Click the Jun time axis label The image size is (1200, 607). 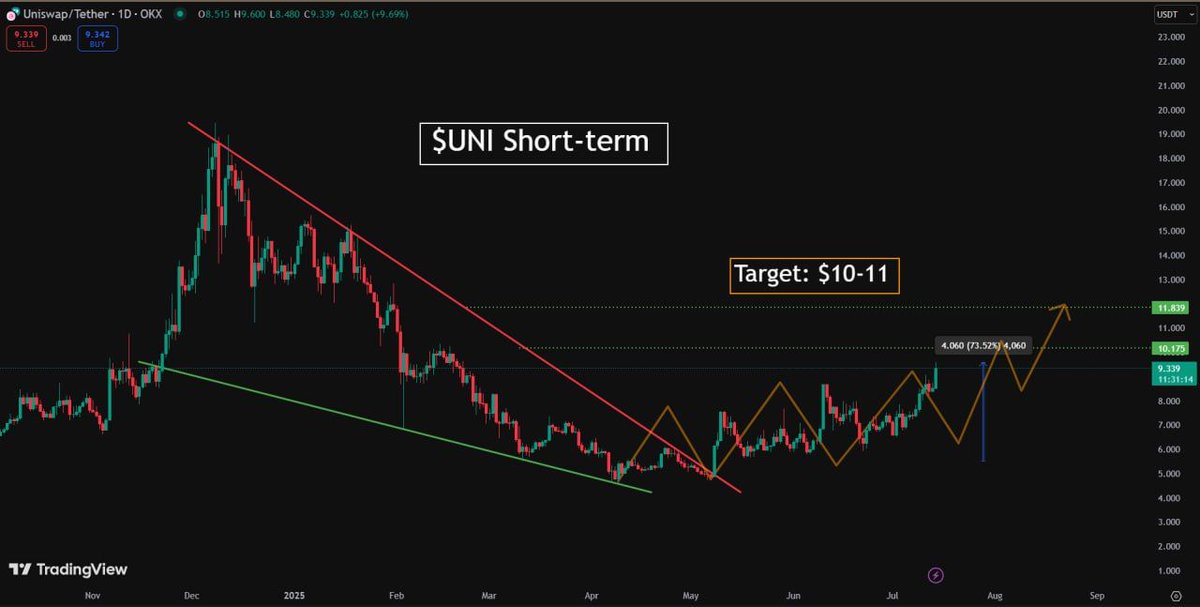click(x=794, y=594)
